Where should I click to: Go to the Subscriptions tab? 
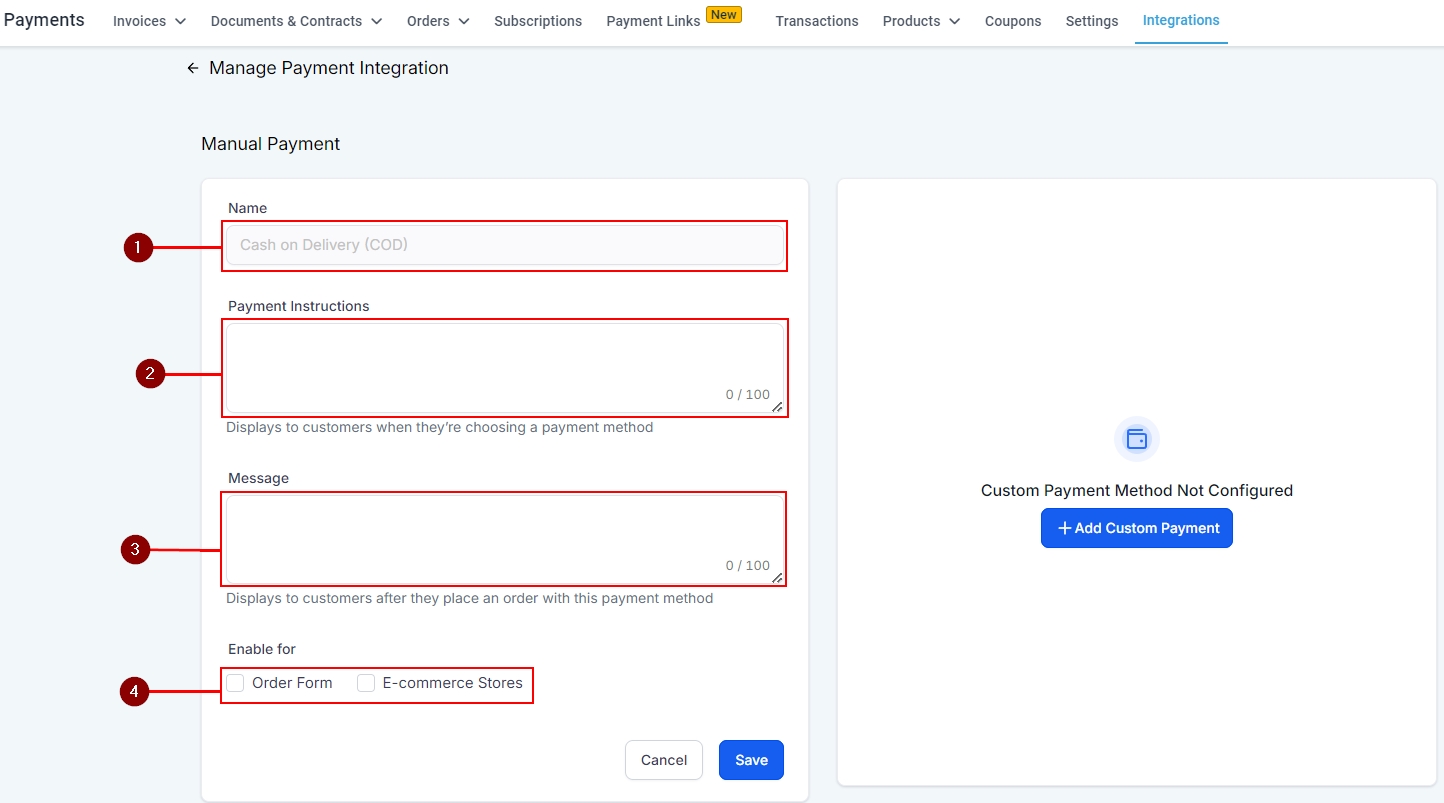(x=538, y=21)
